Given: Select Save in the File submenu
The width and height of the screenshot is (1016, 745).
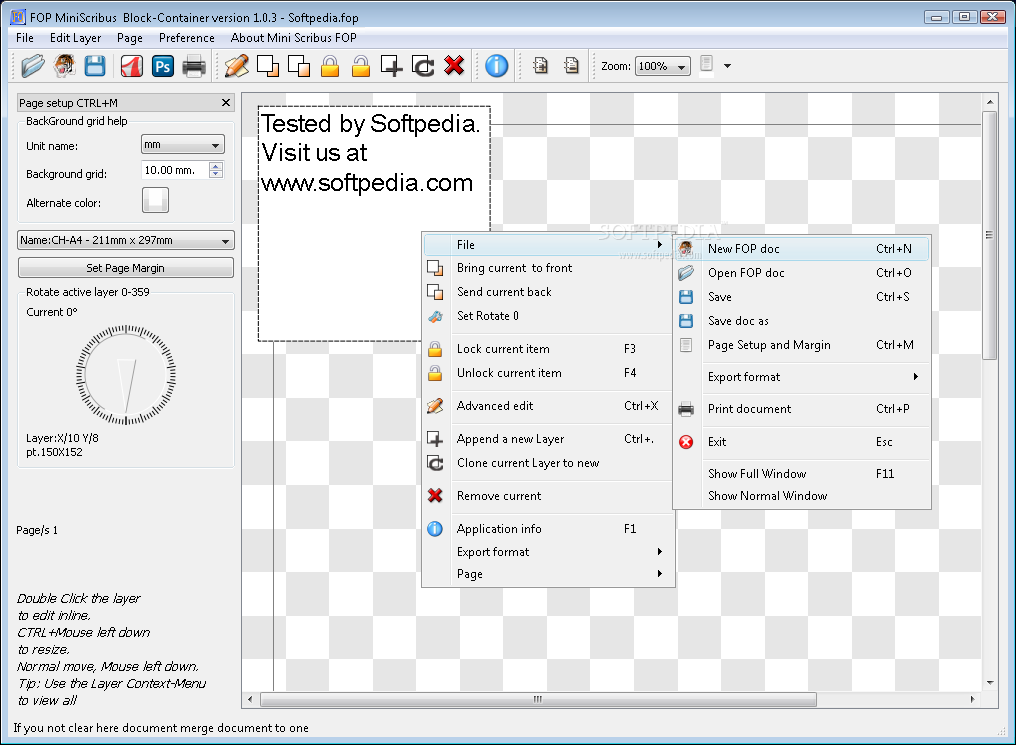Looking at the screenshot, I should [802, 297].
